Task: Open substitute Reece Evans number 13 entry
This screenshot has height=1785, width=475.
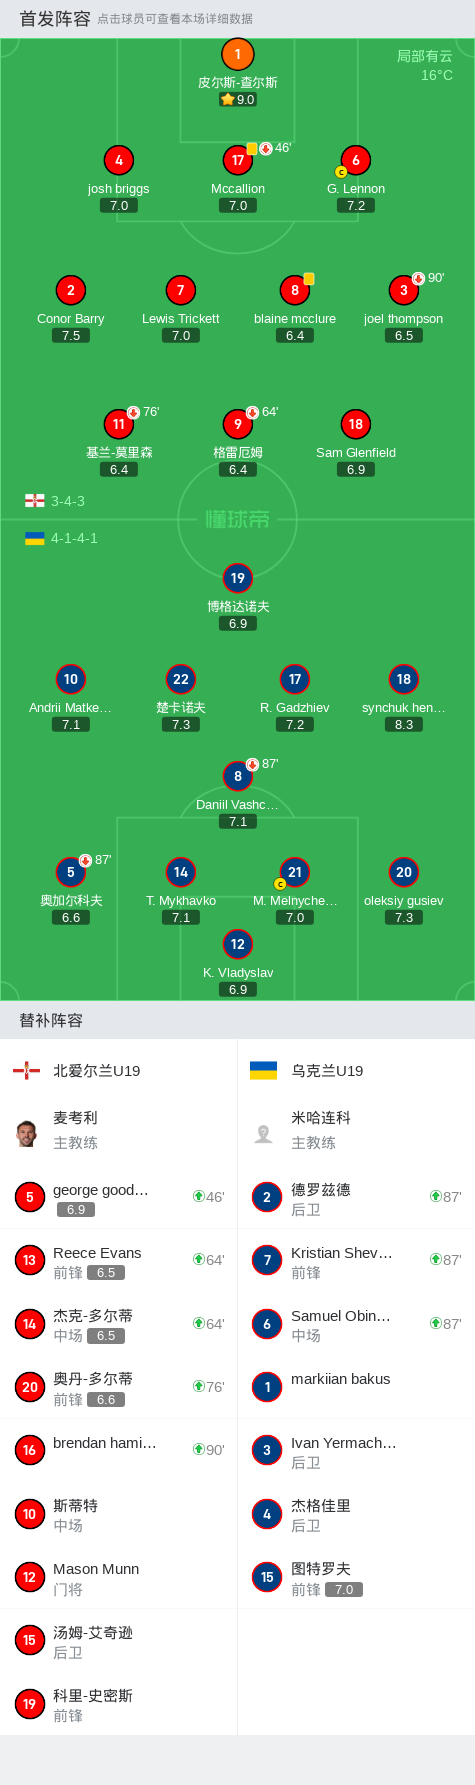Action: [118, 1261]
